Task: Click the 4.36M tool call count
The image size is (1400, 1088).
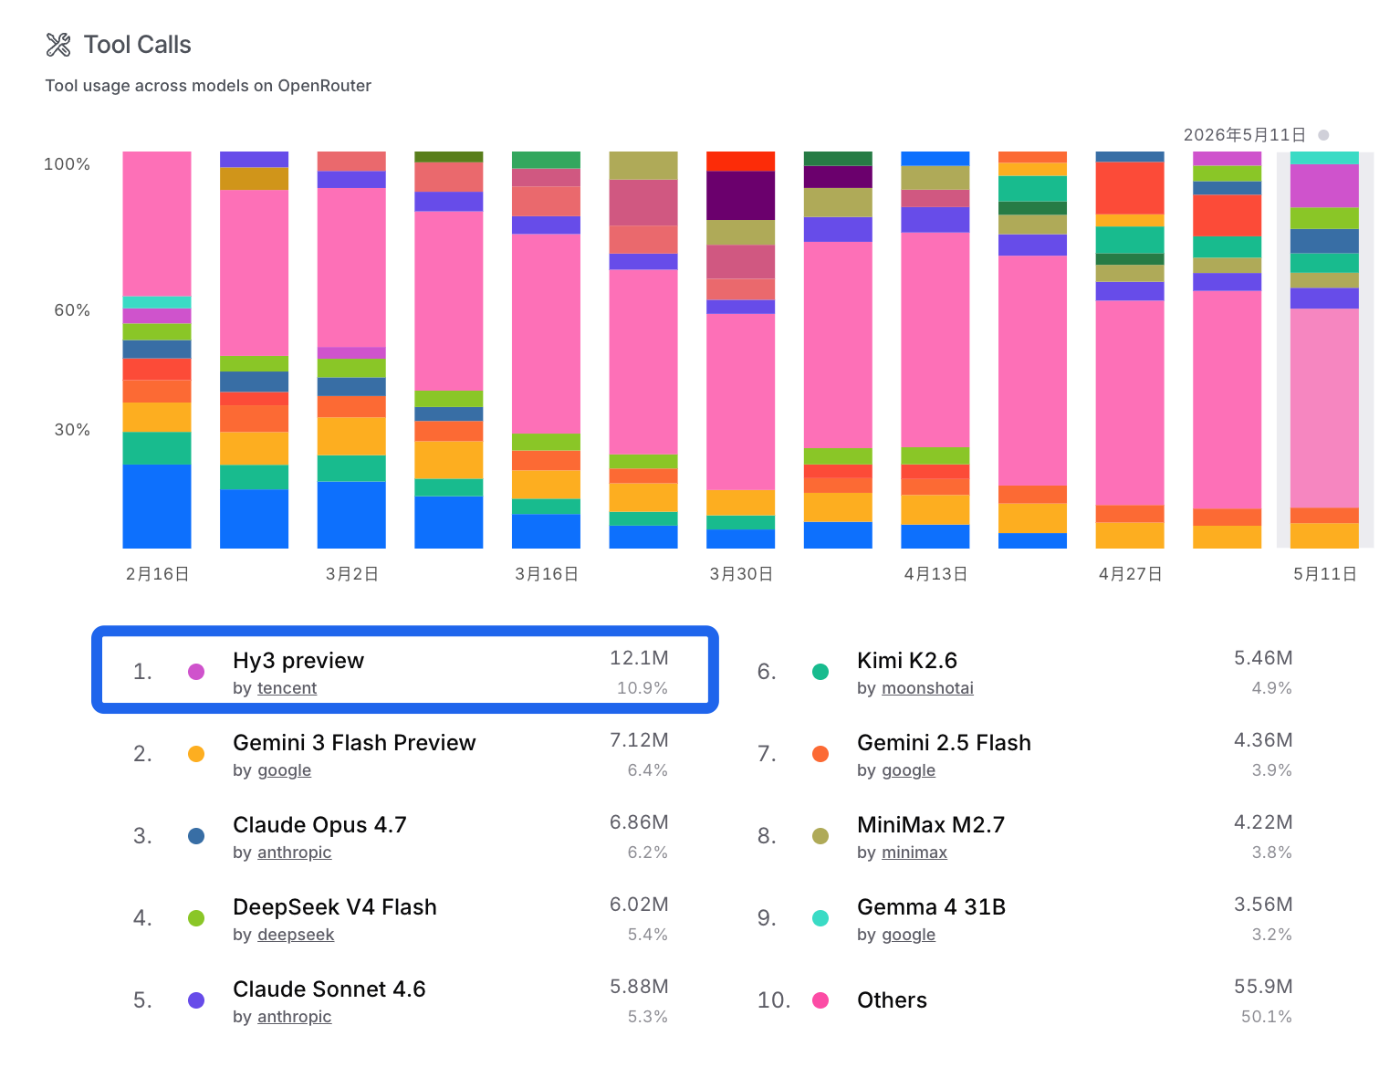Action: pos(1263,740)
